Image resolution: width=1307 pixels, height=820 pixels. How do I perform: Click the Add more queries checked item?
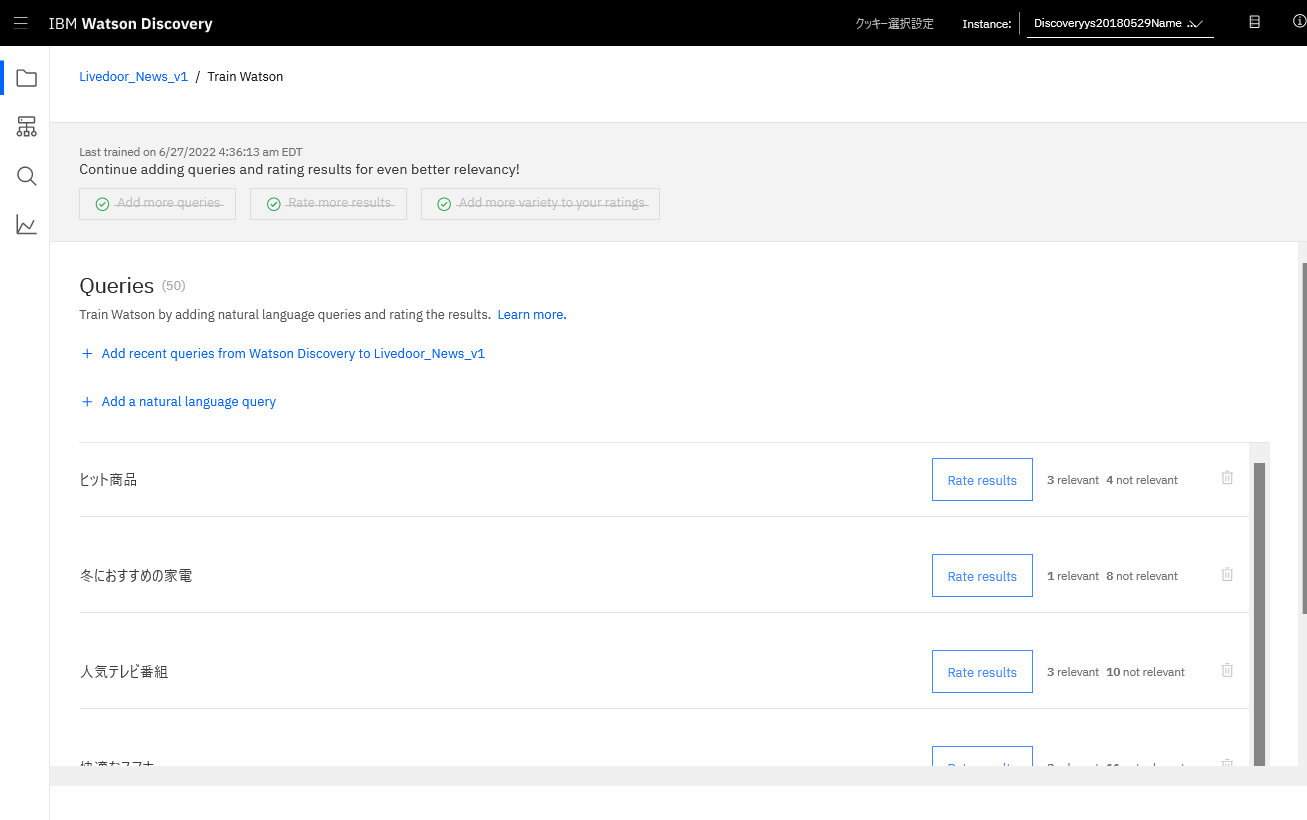(x=158, y=203)
